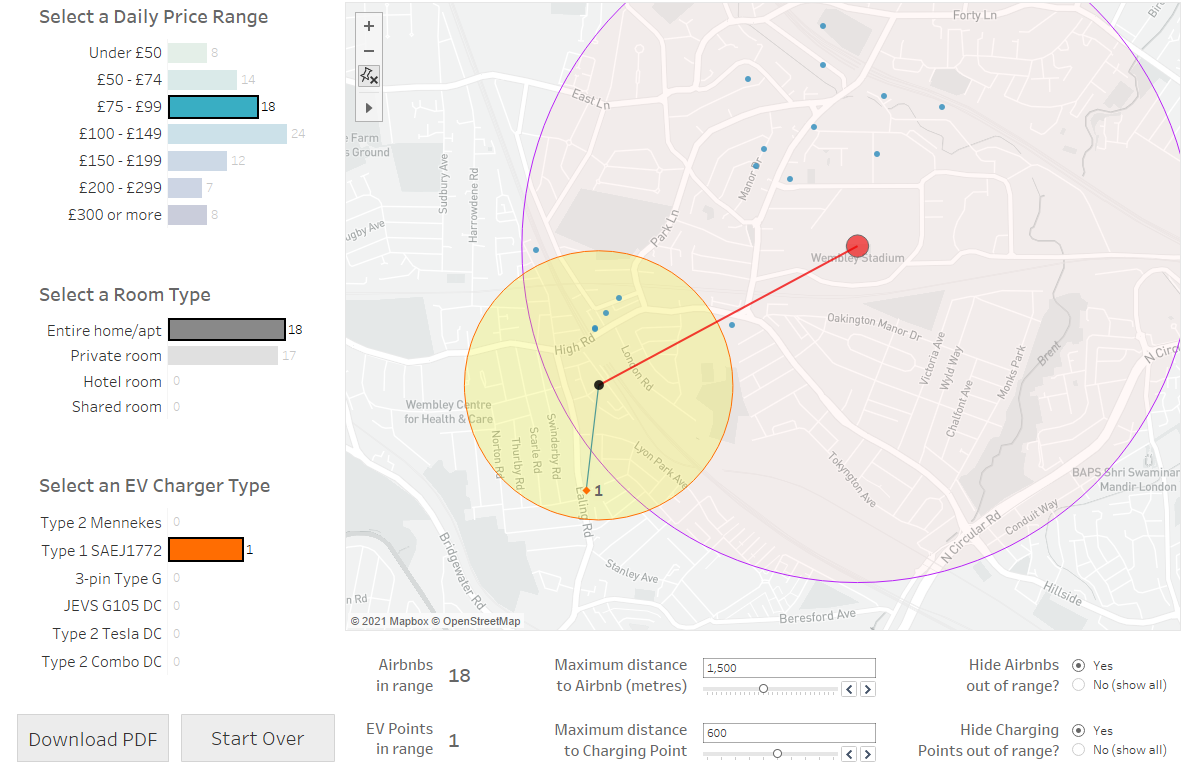Viewport: 1183px width, 779px height.
Task: Click the charging point distance input field
Action: point(789,733)
